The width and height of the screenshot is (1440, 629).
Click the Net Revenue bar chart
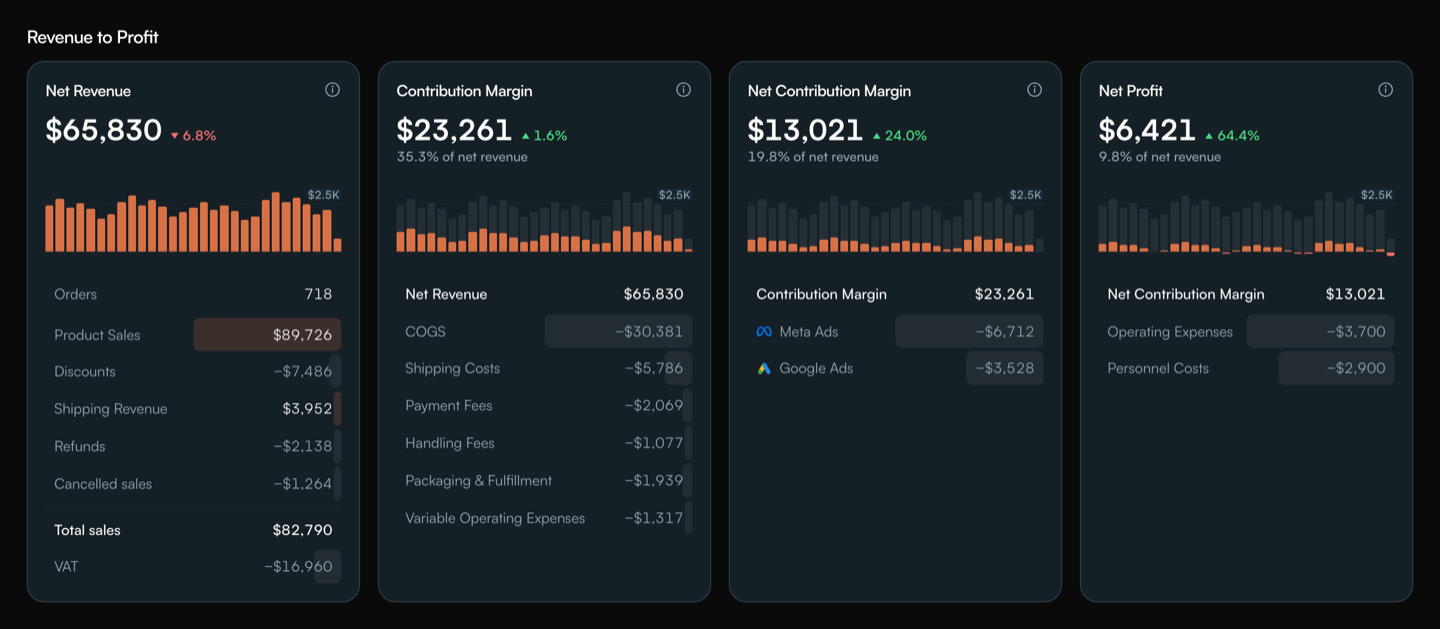tap(193, 222)
